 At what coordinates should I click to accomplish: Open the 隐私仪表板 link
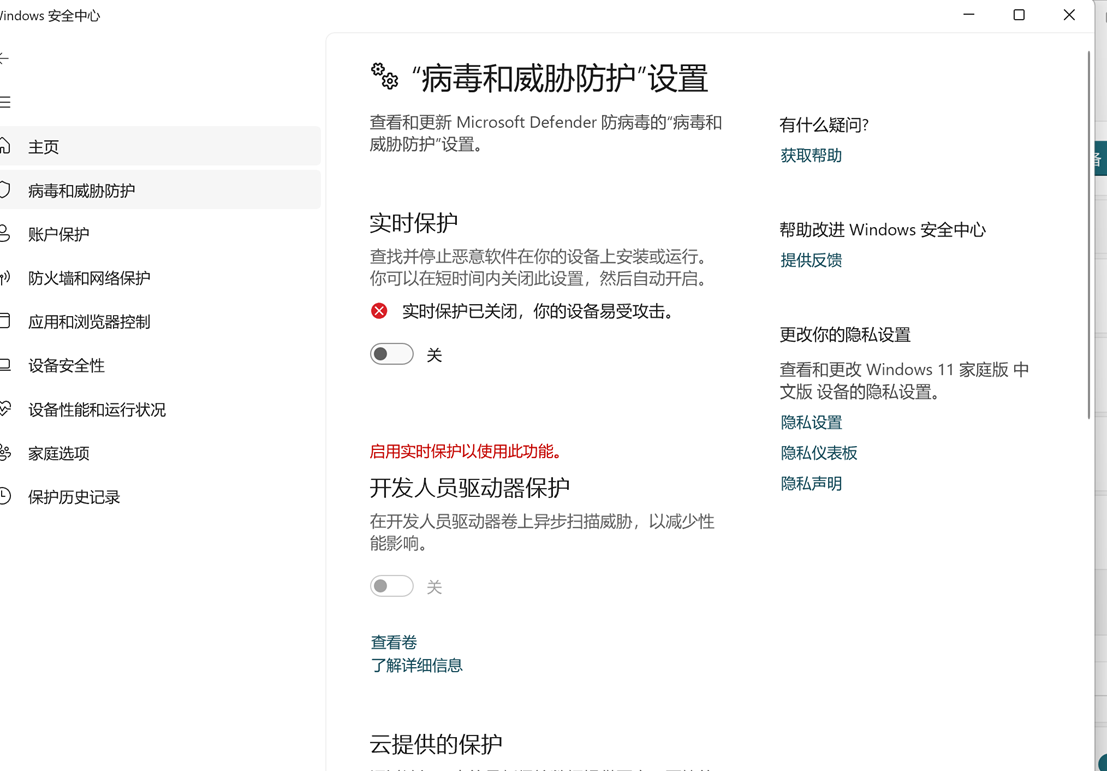(819, 453)
